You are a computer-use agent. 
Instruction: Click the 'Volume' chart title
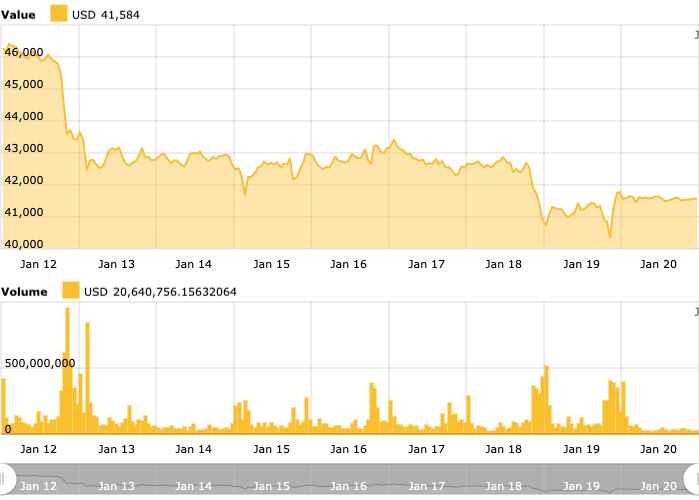tap(24, 292)
